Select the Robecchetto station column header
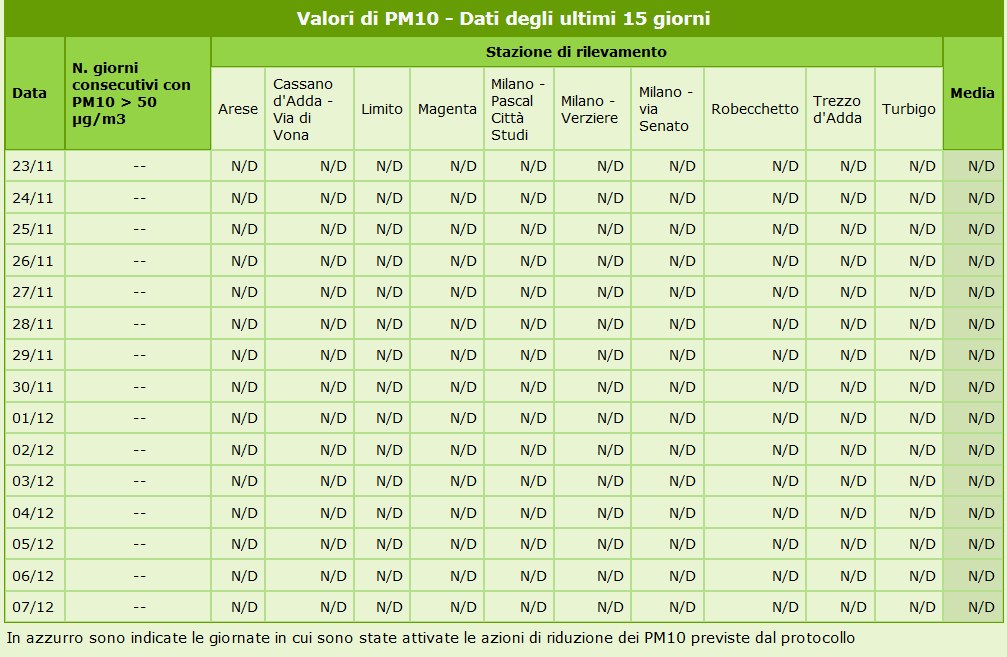Screen dimensions: 1007x657 point(755,109)
